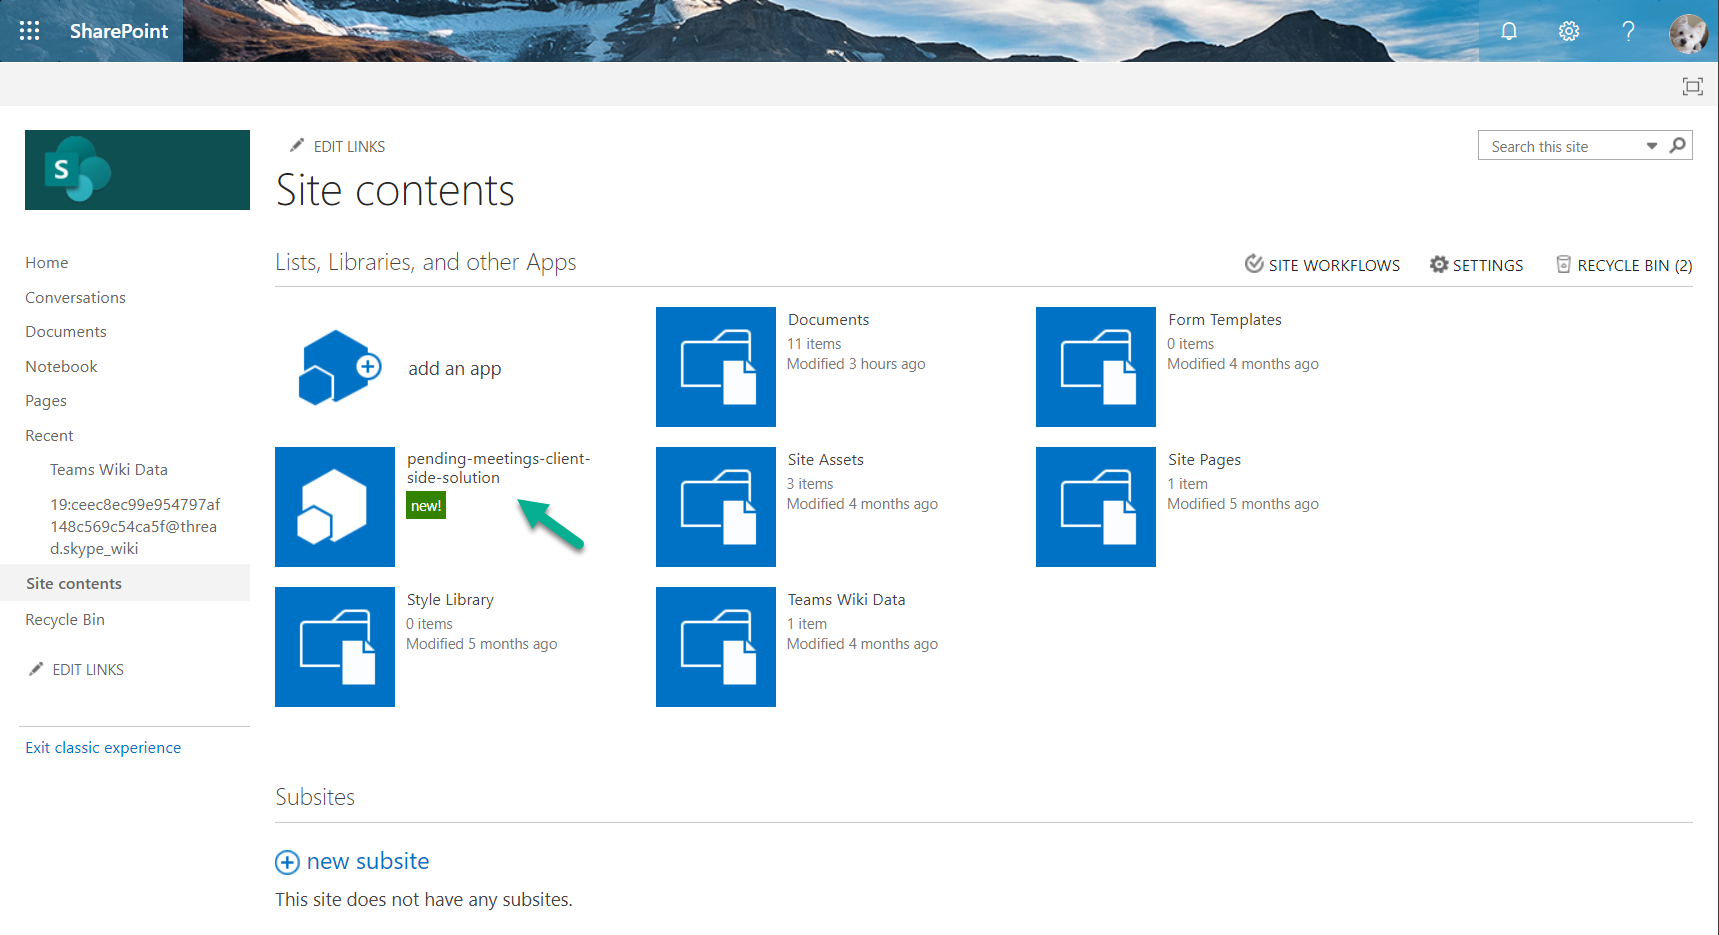Open Teams Wiki Data under Recent
The image size is (1719, 935).
pyautogui.click(x=109, y=470)
